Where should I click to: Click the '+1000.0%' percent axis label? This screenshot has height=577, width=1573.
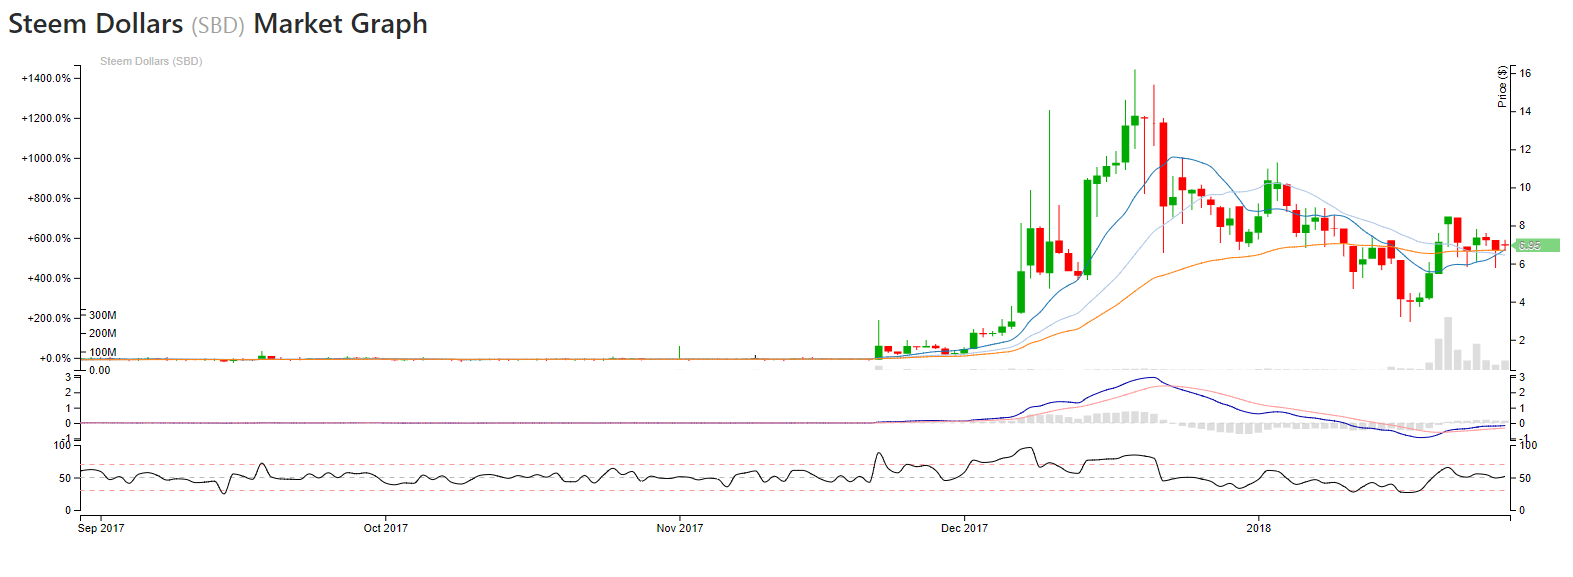click(46, 158)
